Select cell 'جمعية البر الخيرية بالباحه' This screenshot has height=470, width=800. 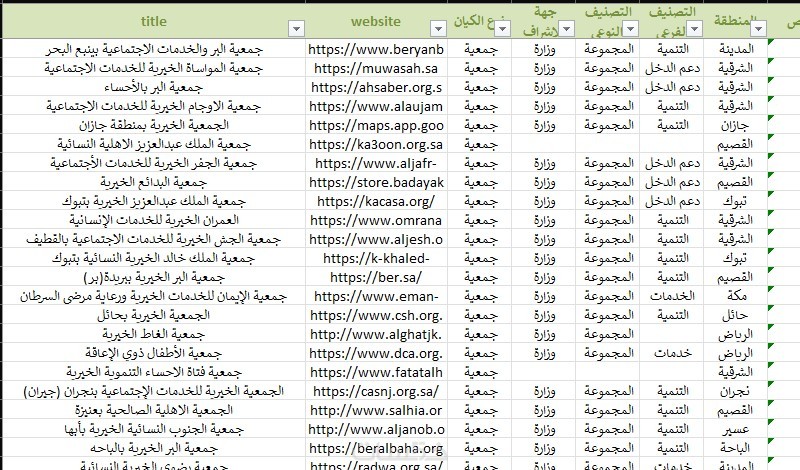[154, 449]
